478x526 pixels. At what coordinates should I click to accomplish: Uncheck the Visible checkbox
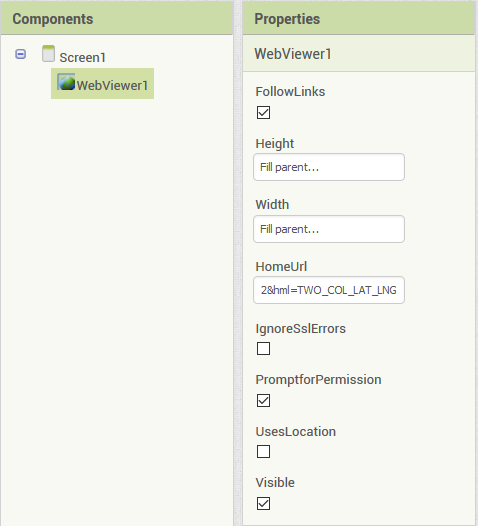[x=263, y=504]
